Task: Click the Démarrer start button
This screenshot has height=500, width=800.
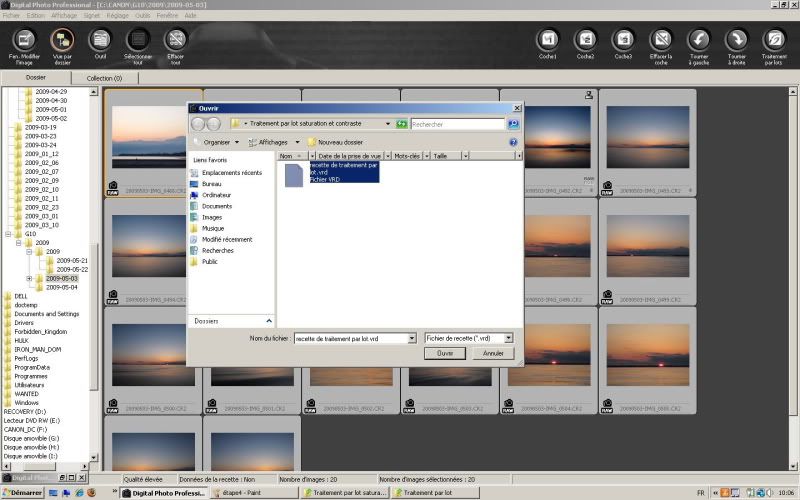Action: pos(22,493)
